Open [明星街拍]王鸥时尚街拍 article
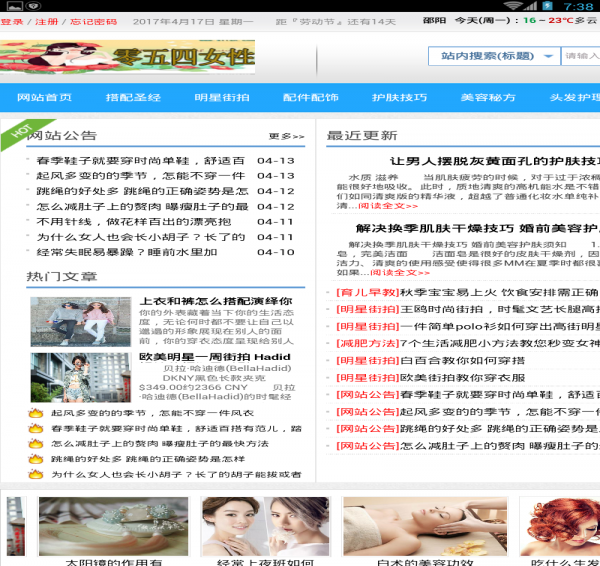Image resolution: width=600 pixels, height=566 pixels. click(x=468, y=310)
